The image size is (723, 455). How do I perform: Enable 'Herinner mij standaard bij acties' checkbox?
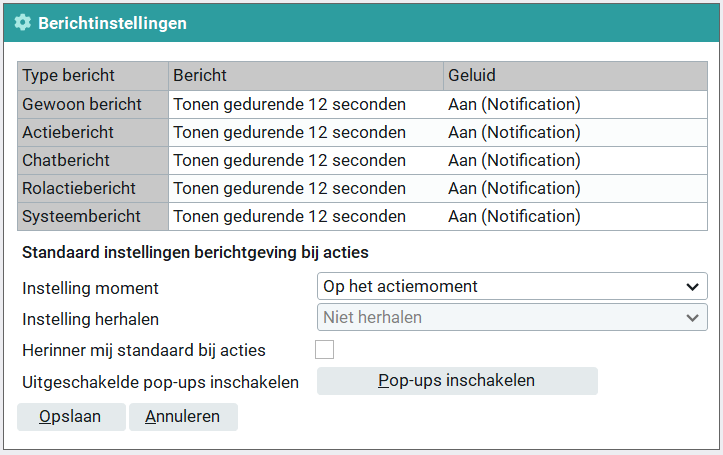tap(324, 349)
